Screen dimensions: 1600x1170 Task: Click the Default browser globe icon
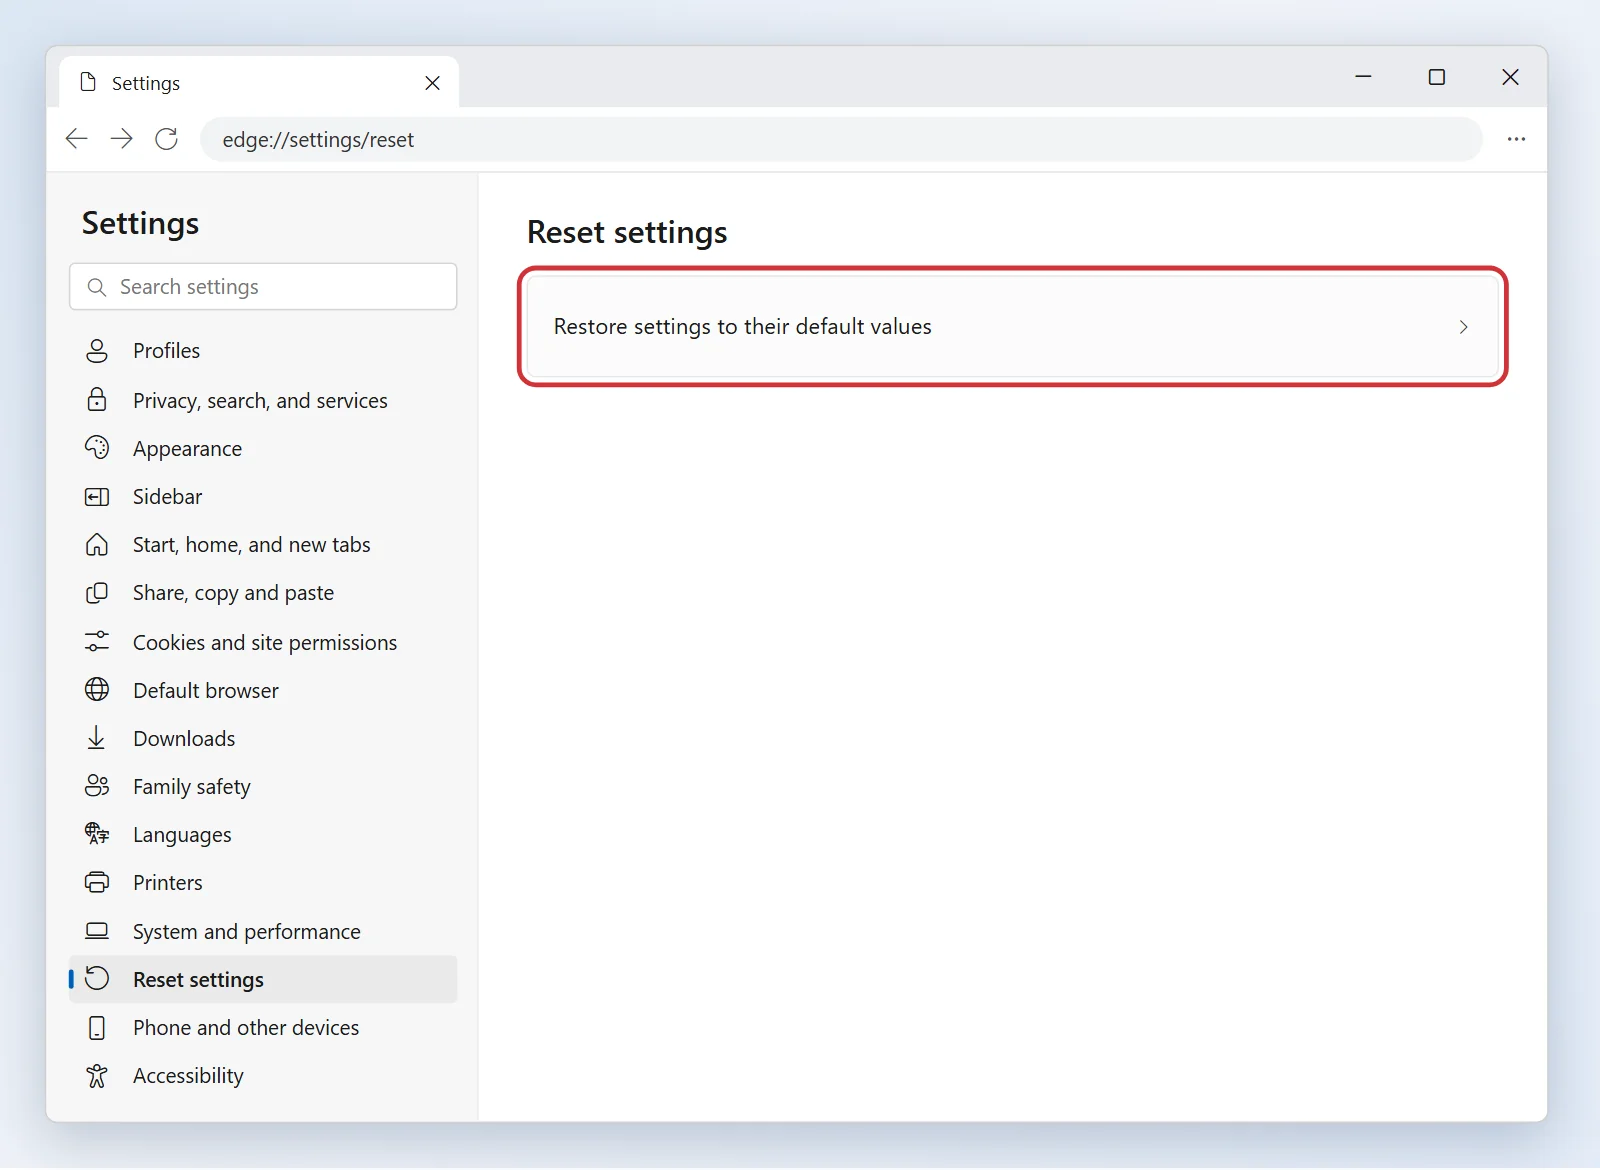tap(97, 690)
